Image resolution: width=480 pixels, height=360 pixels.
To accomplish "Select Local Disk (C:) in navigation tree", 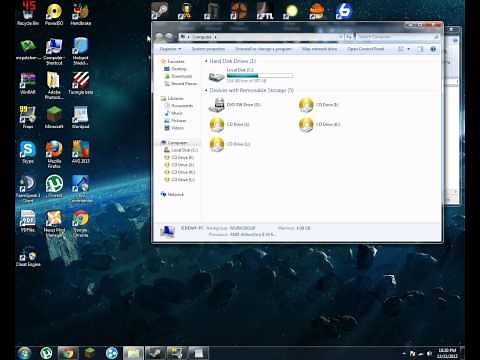I will pos(181,150).
